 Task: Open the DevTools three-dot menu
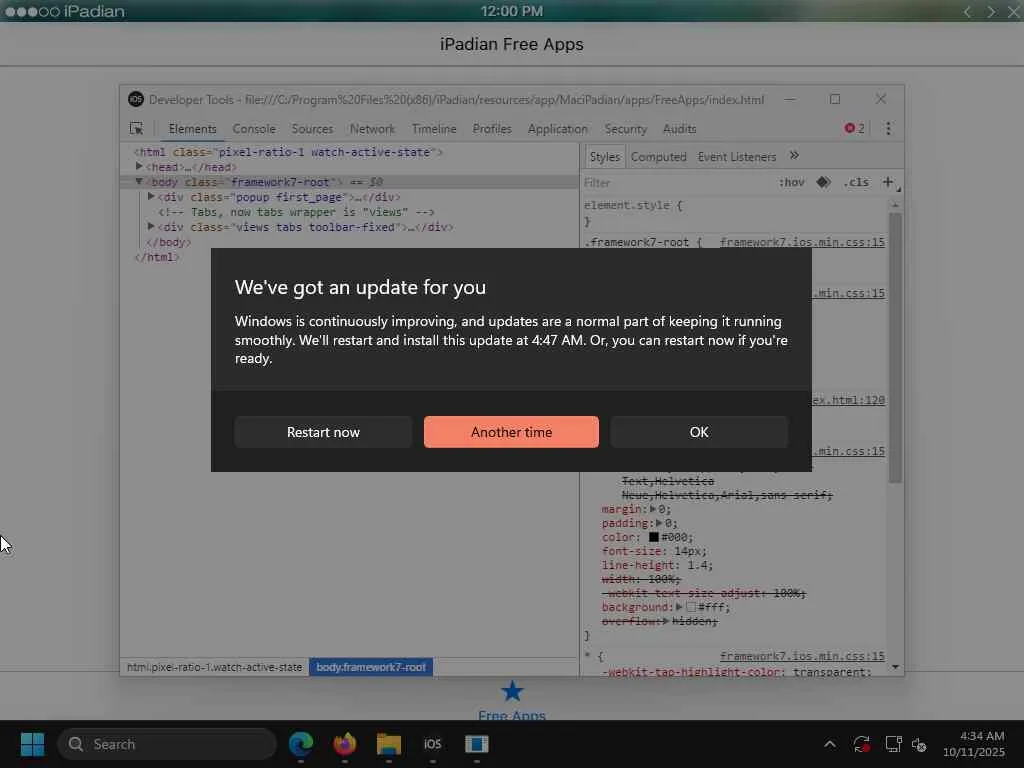(888, 129)
